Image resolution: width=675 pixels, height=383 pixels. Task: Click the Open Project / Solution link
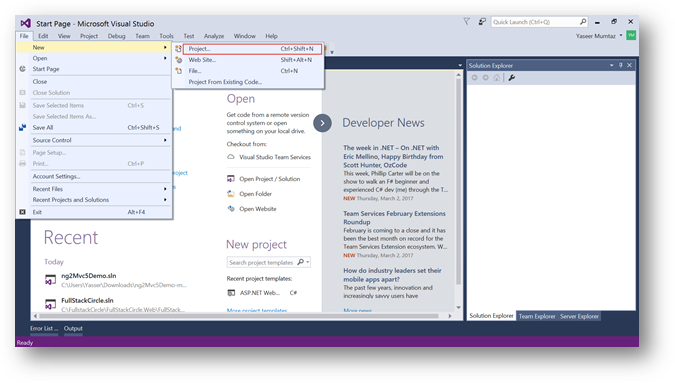pyautogui.click(x=270, y=179)
